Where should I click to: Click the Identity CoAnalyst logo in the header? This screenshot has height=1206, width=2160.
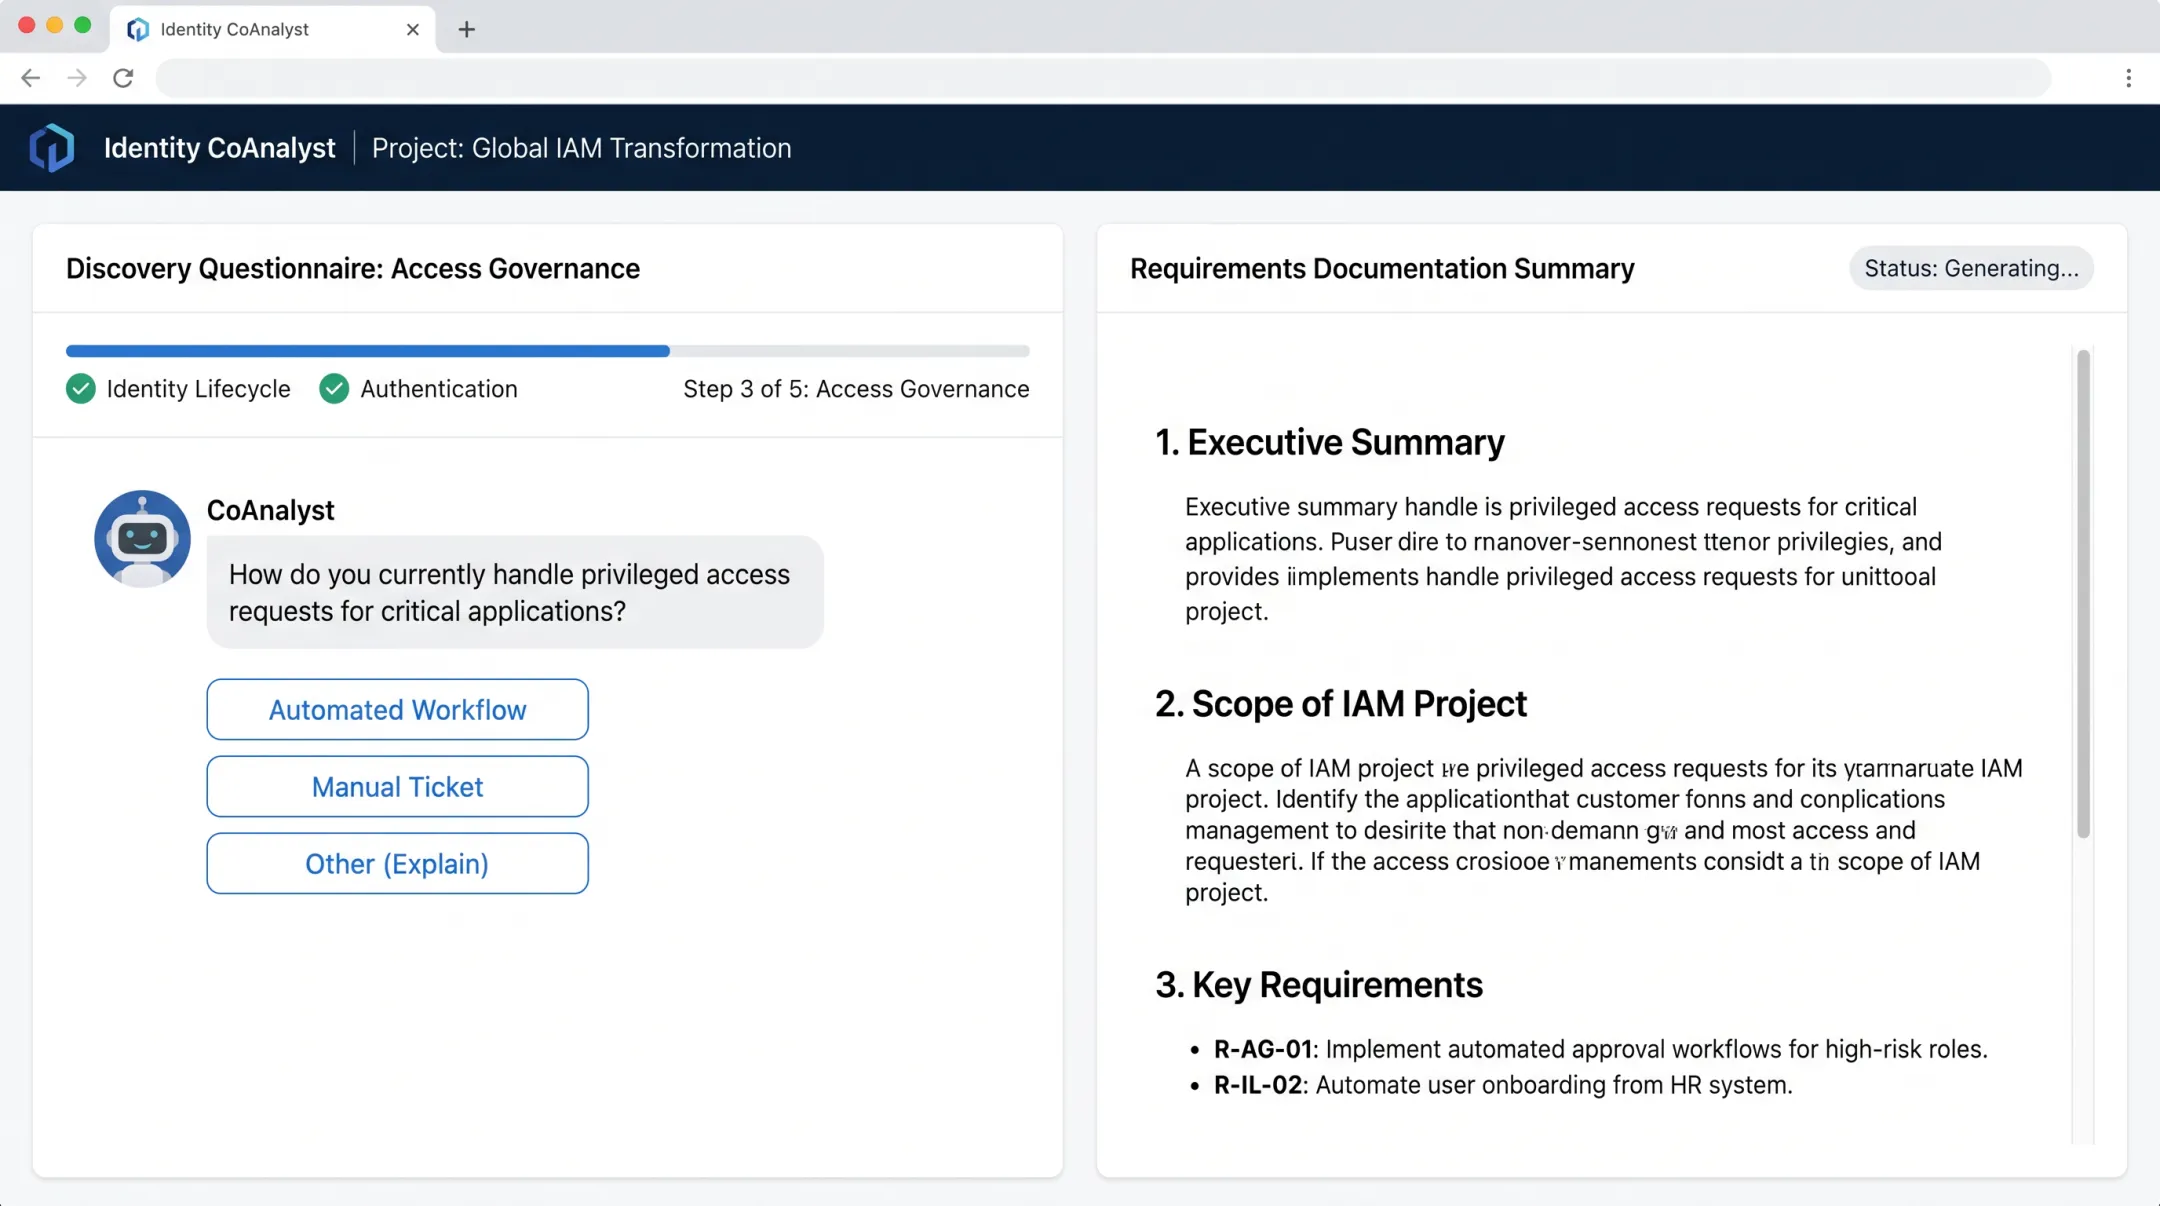pos(52,148)
